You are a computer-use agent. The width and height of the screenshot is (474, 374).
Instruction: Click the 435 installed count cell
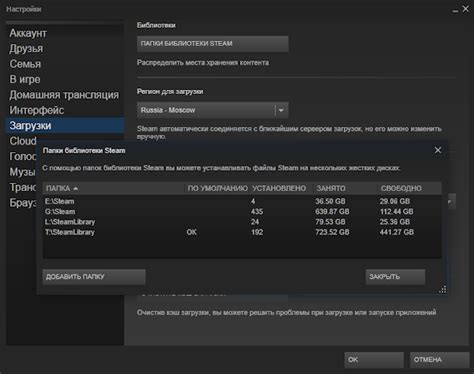point(257,212)
